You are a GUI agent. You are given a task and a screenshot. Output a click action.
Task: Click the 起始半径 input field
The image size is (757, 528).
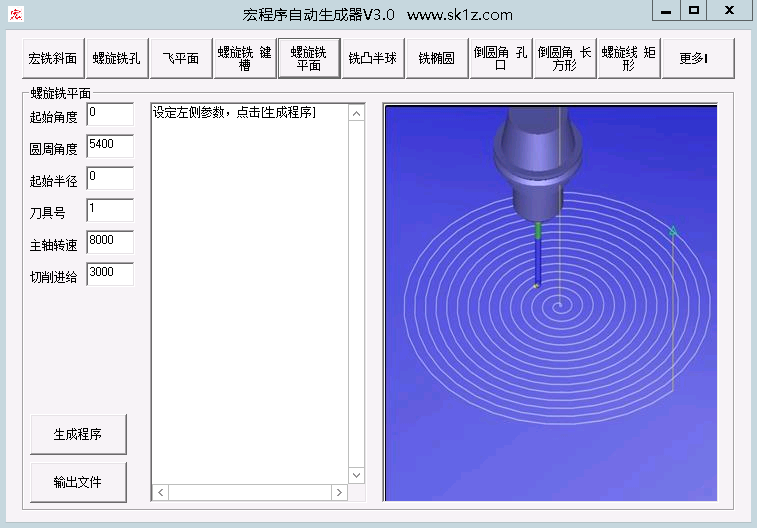point(110,178)
